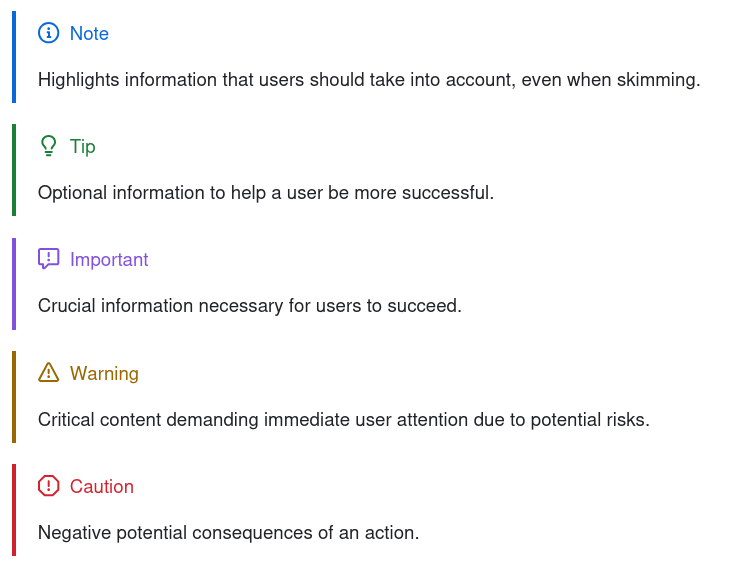Click the purple bar beside Important
Screen dimensions: 734x573
[x=14, y=284]
